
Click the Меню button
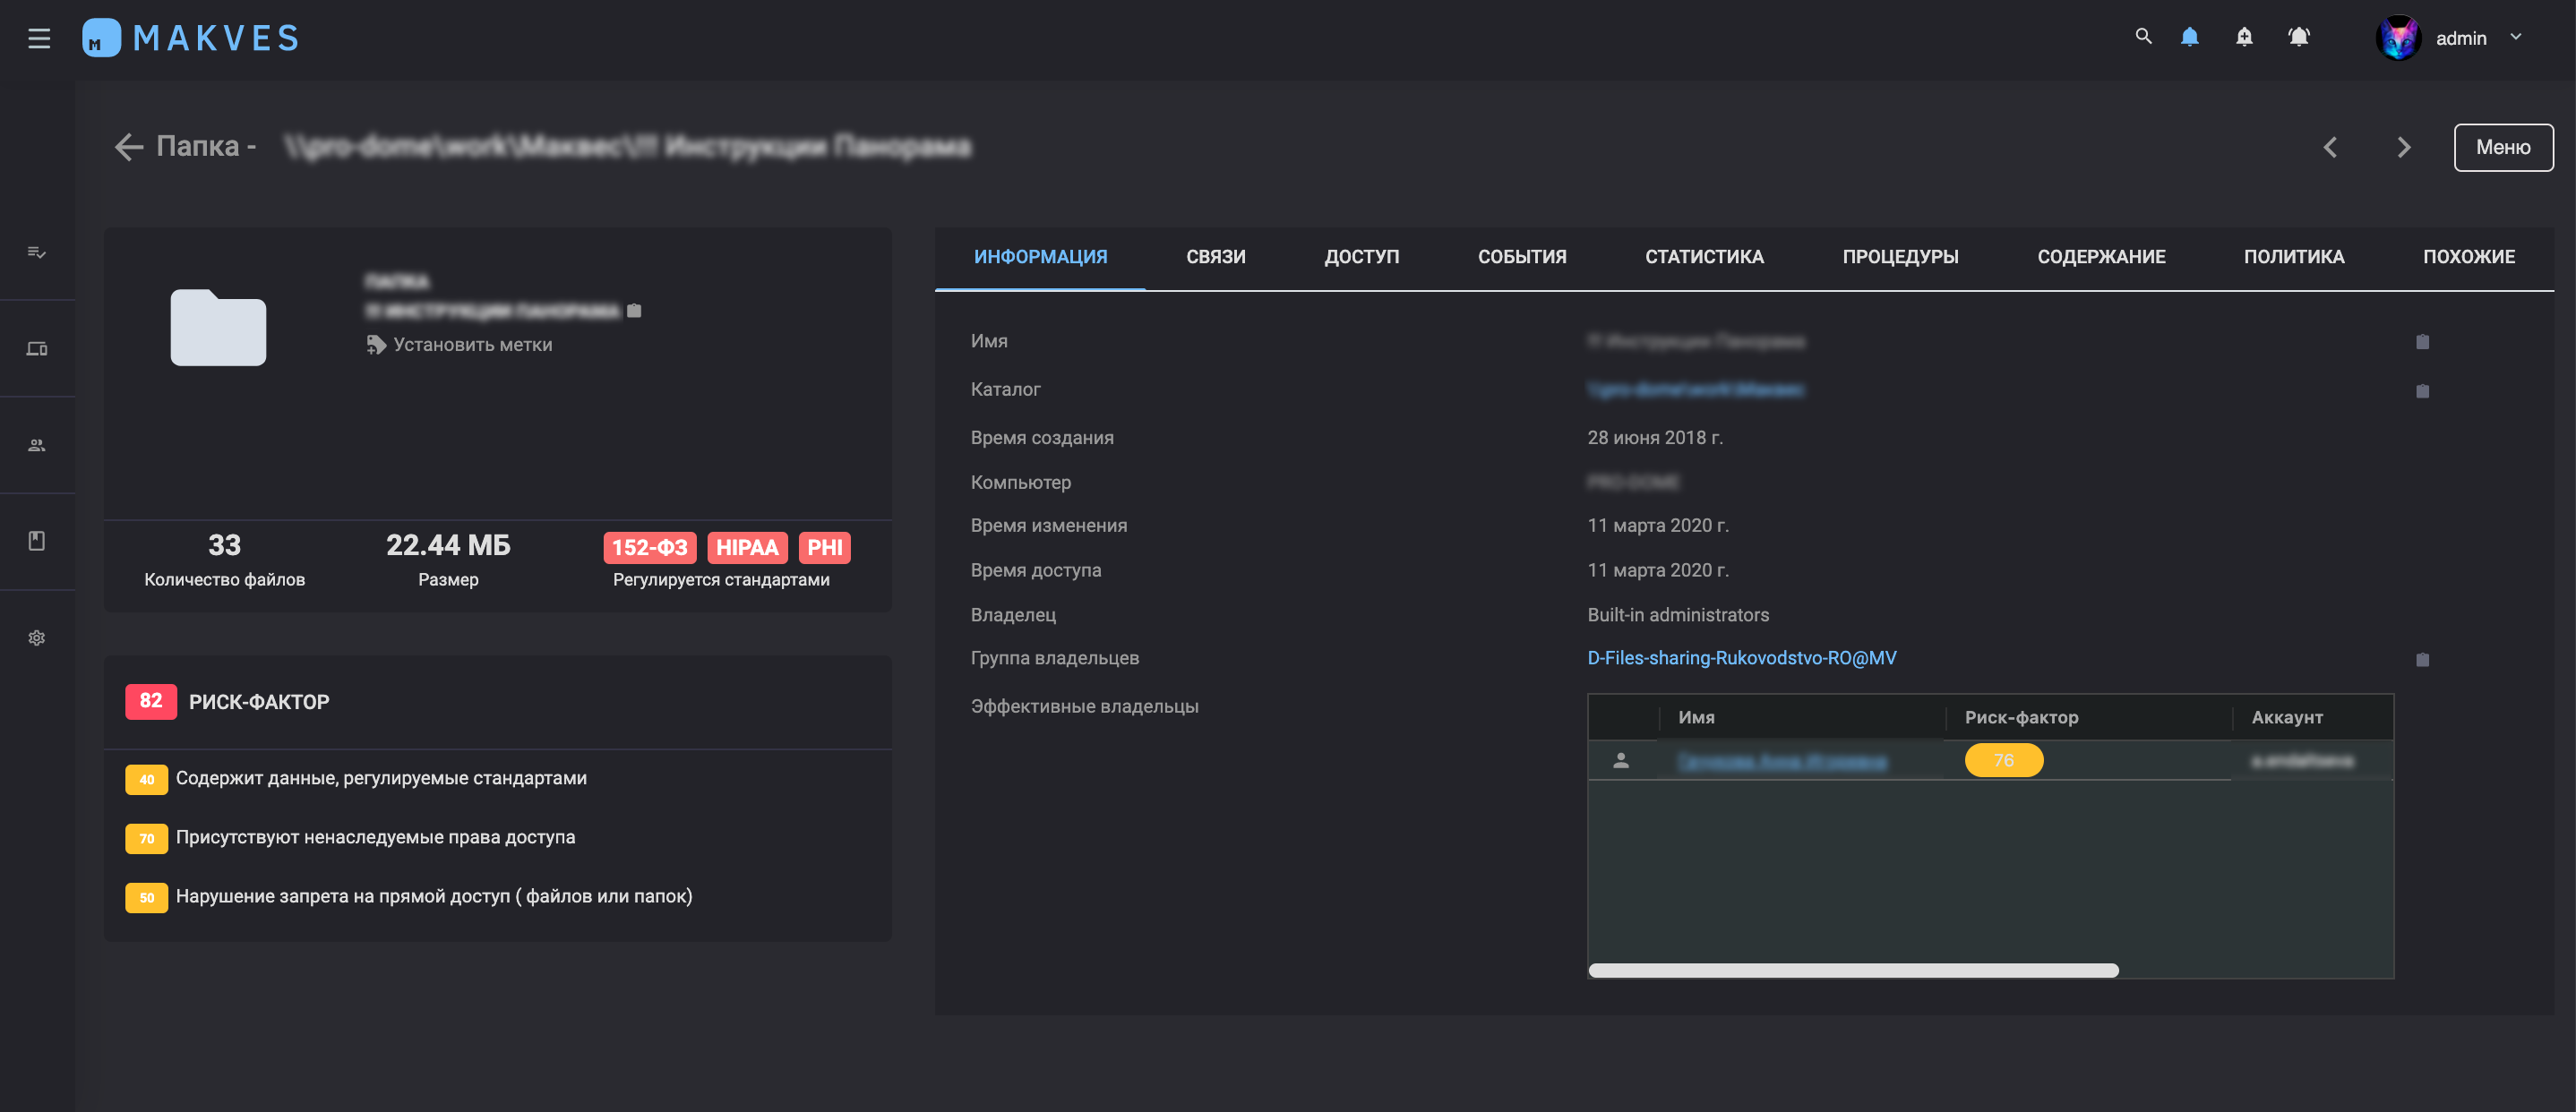click(2502, 148)
